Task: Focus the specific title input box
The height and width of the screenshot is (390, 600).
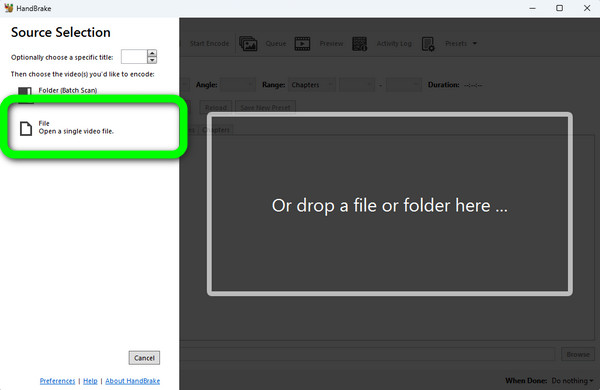Action: coord(134,57)
